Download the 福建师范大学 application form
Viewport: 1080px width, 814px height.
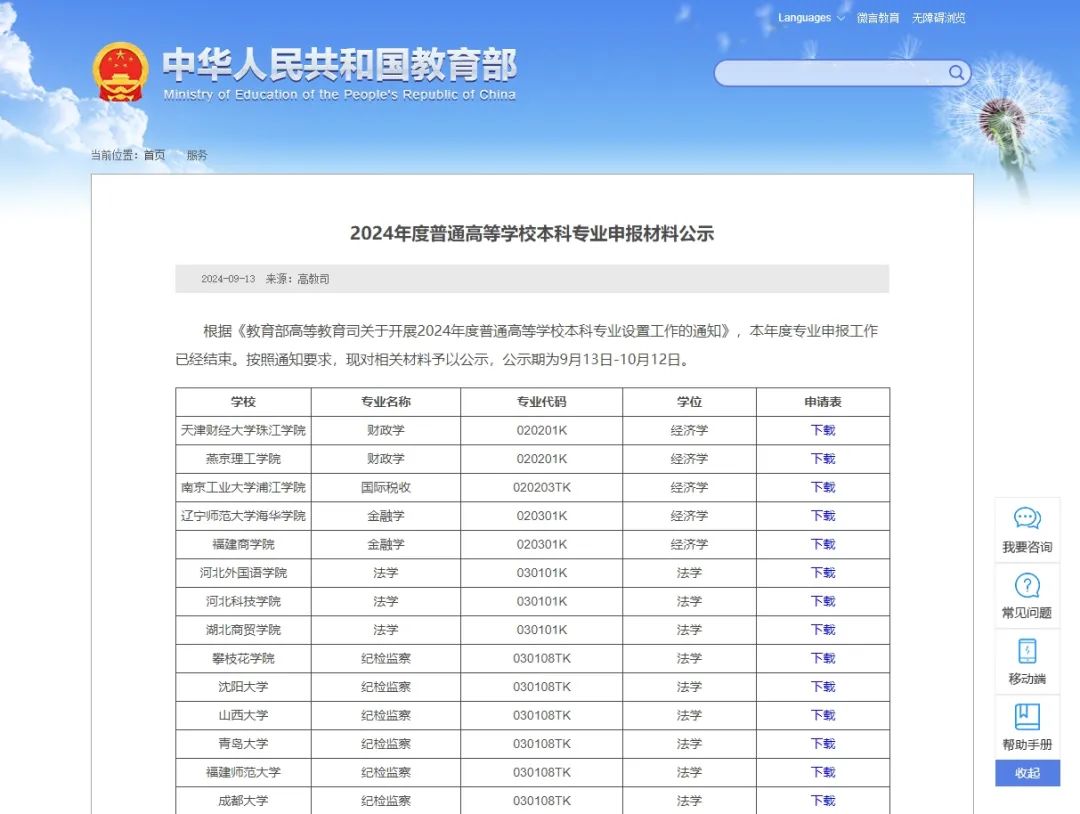coord(822,773)
